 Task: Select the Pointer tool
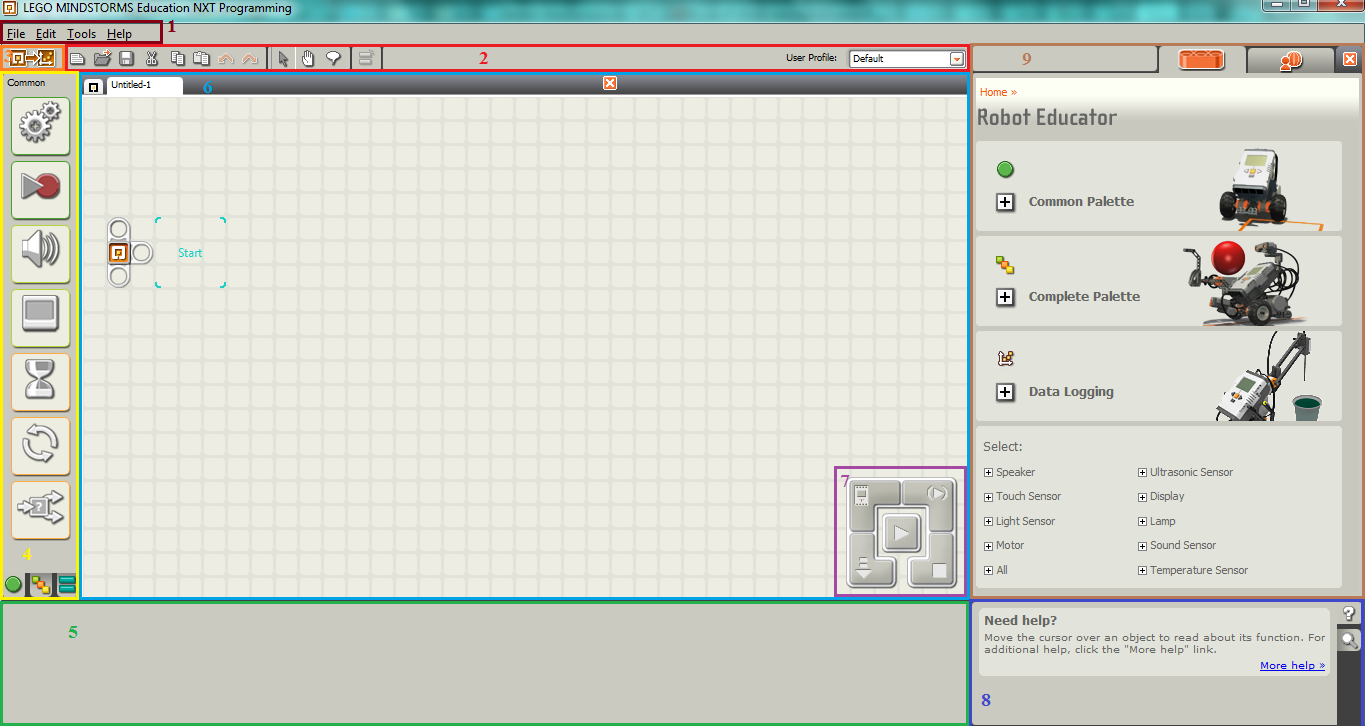283,58
